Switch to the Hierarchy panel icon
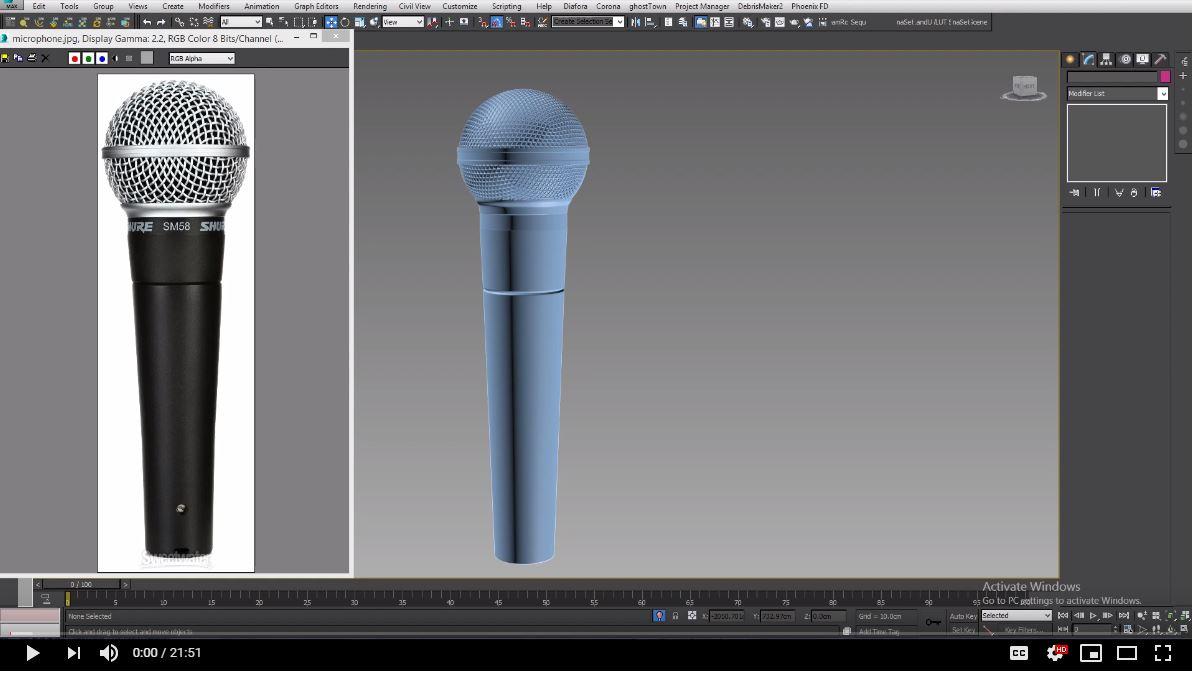1193x673 pixels. pyautogui.click(x=1107, y=60)
